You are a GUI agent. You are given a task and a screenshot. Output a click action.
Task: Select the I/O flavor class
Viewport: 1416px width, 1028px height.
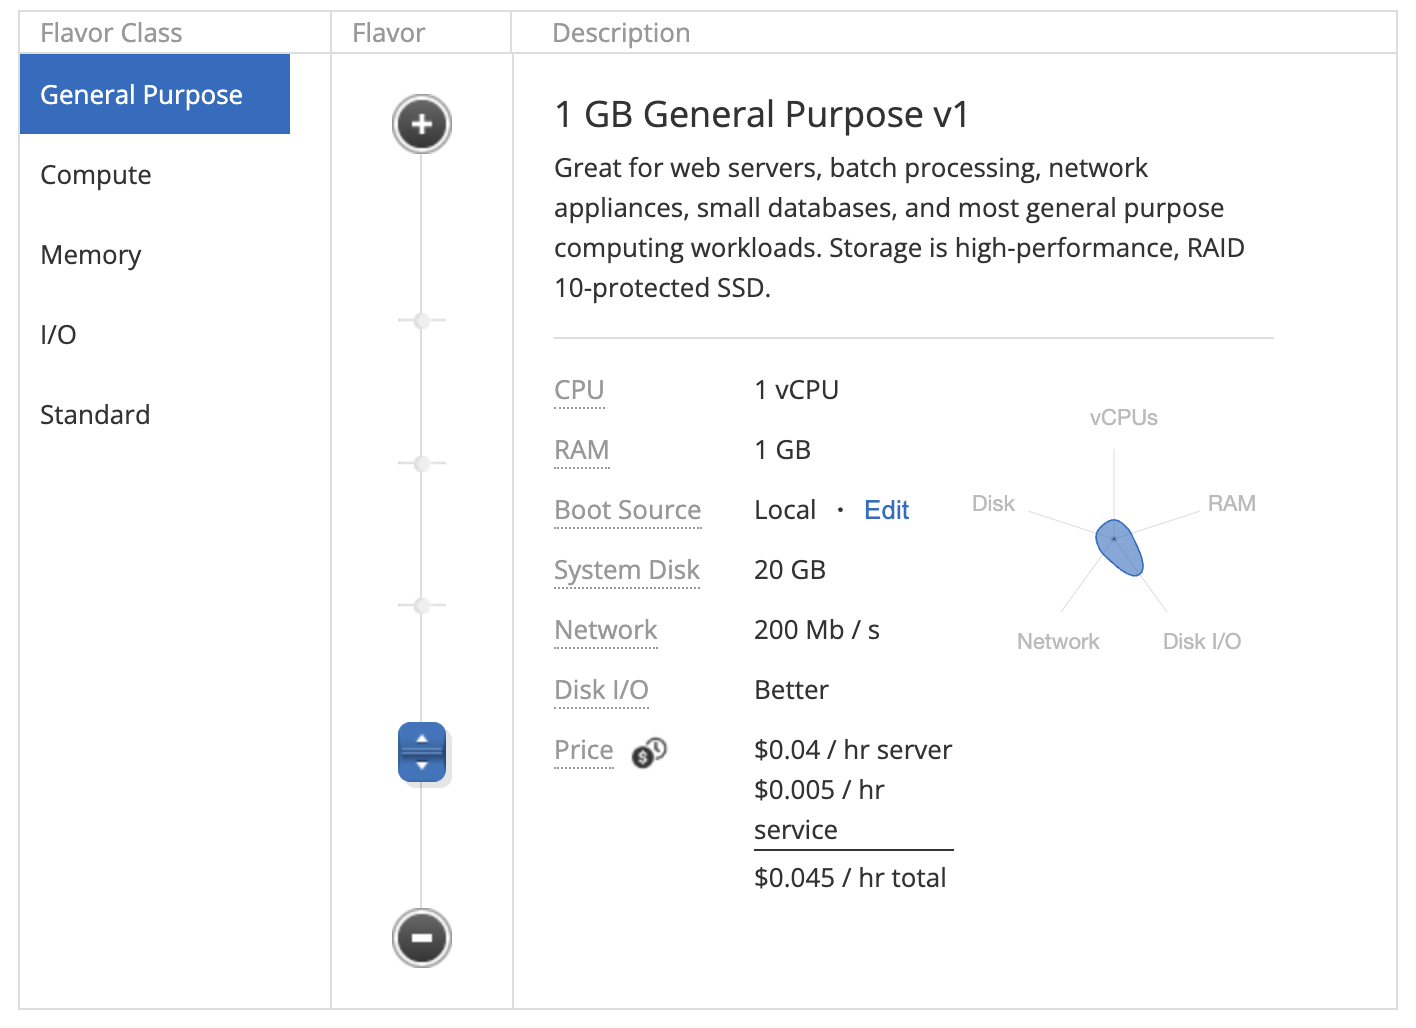pos(57,335)
